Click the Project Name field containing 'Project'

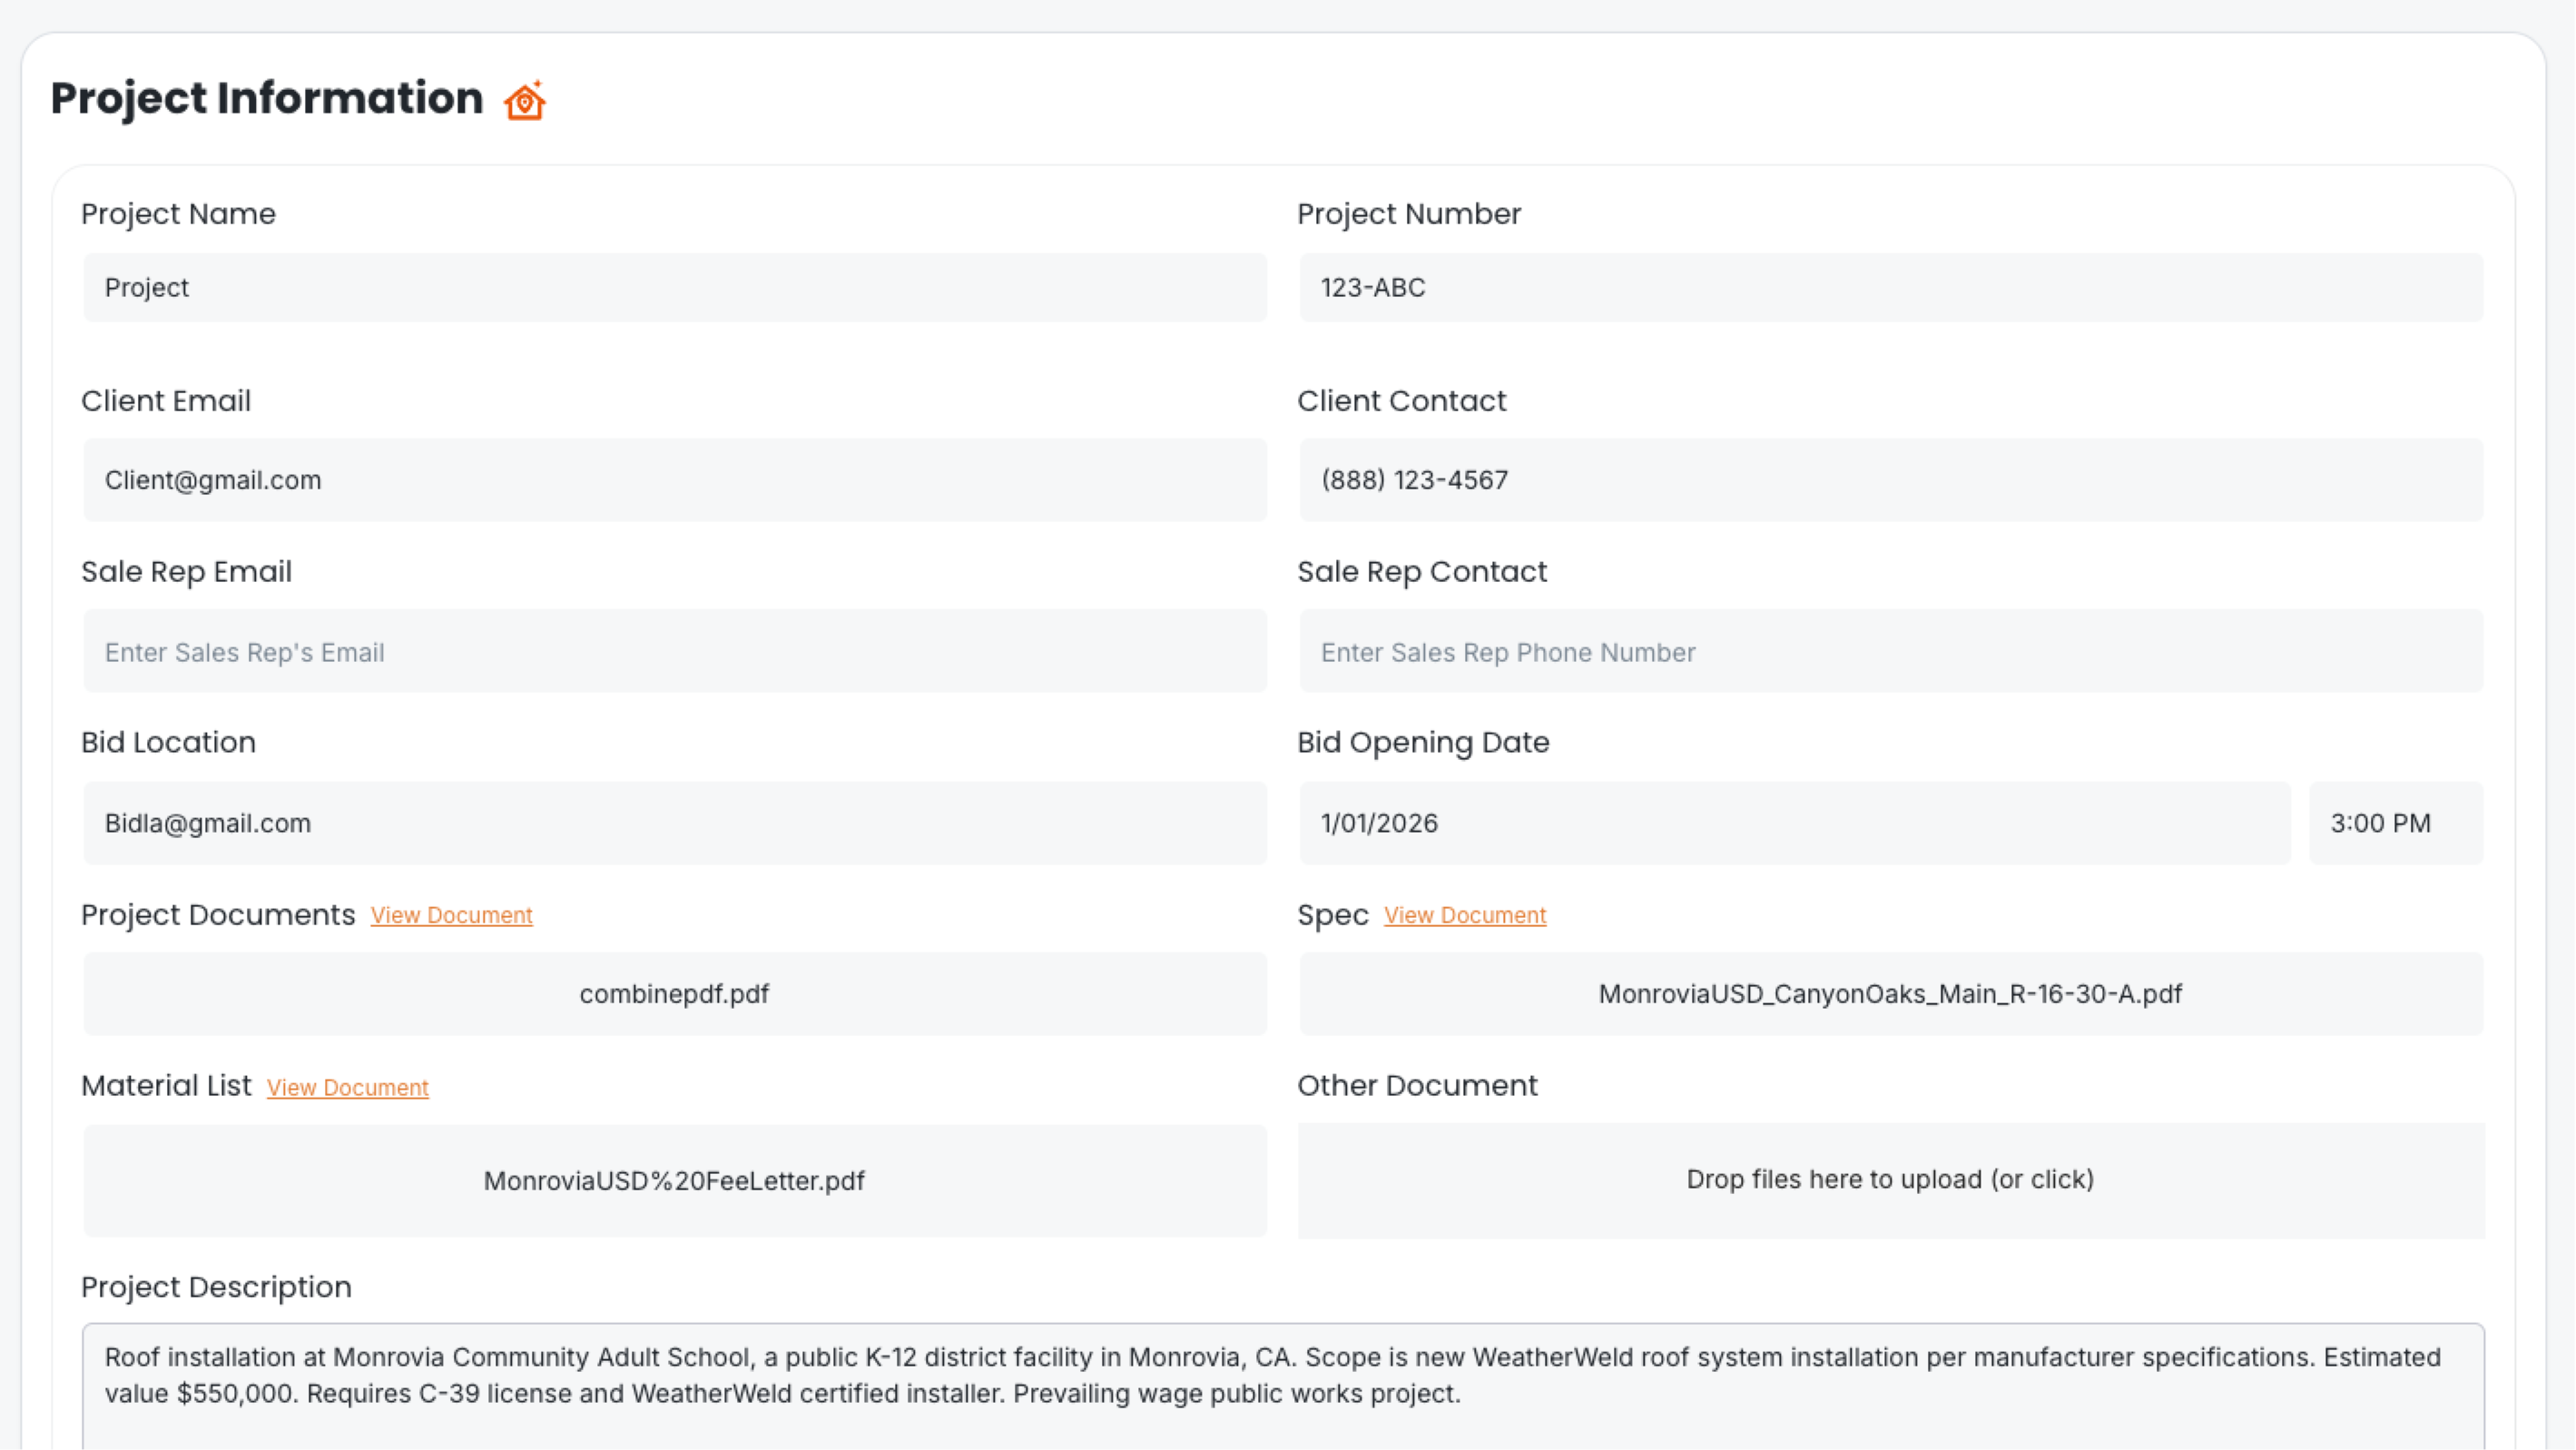(x=674, y=288)
